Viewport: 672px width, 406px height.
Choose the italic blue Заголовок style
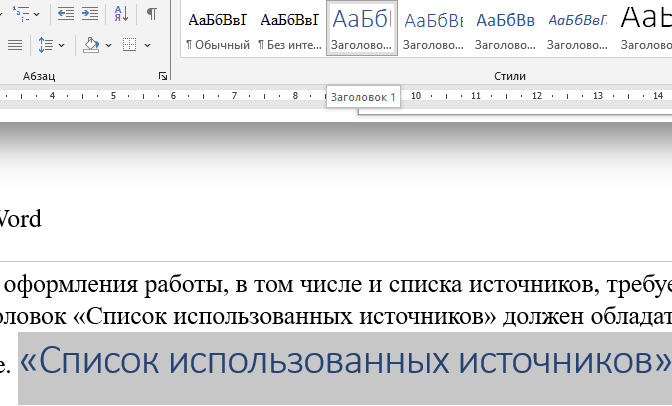578,28
